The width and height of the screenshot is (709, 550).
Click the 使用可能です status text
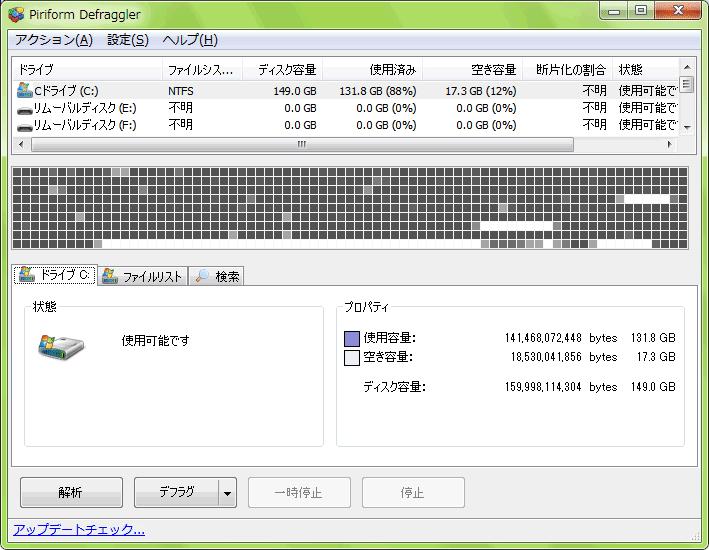coord(155,341)
